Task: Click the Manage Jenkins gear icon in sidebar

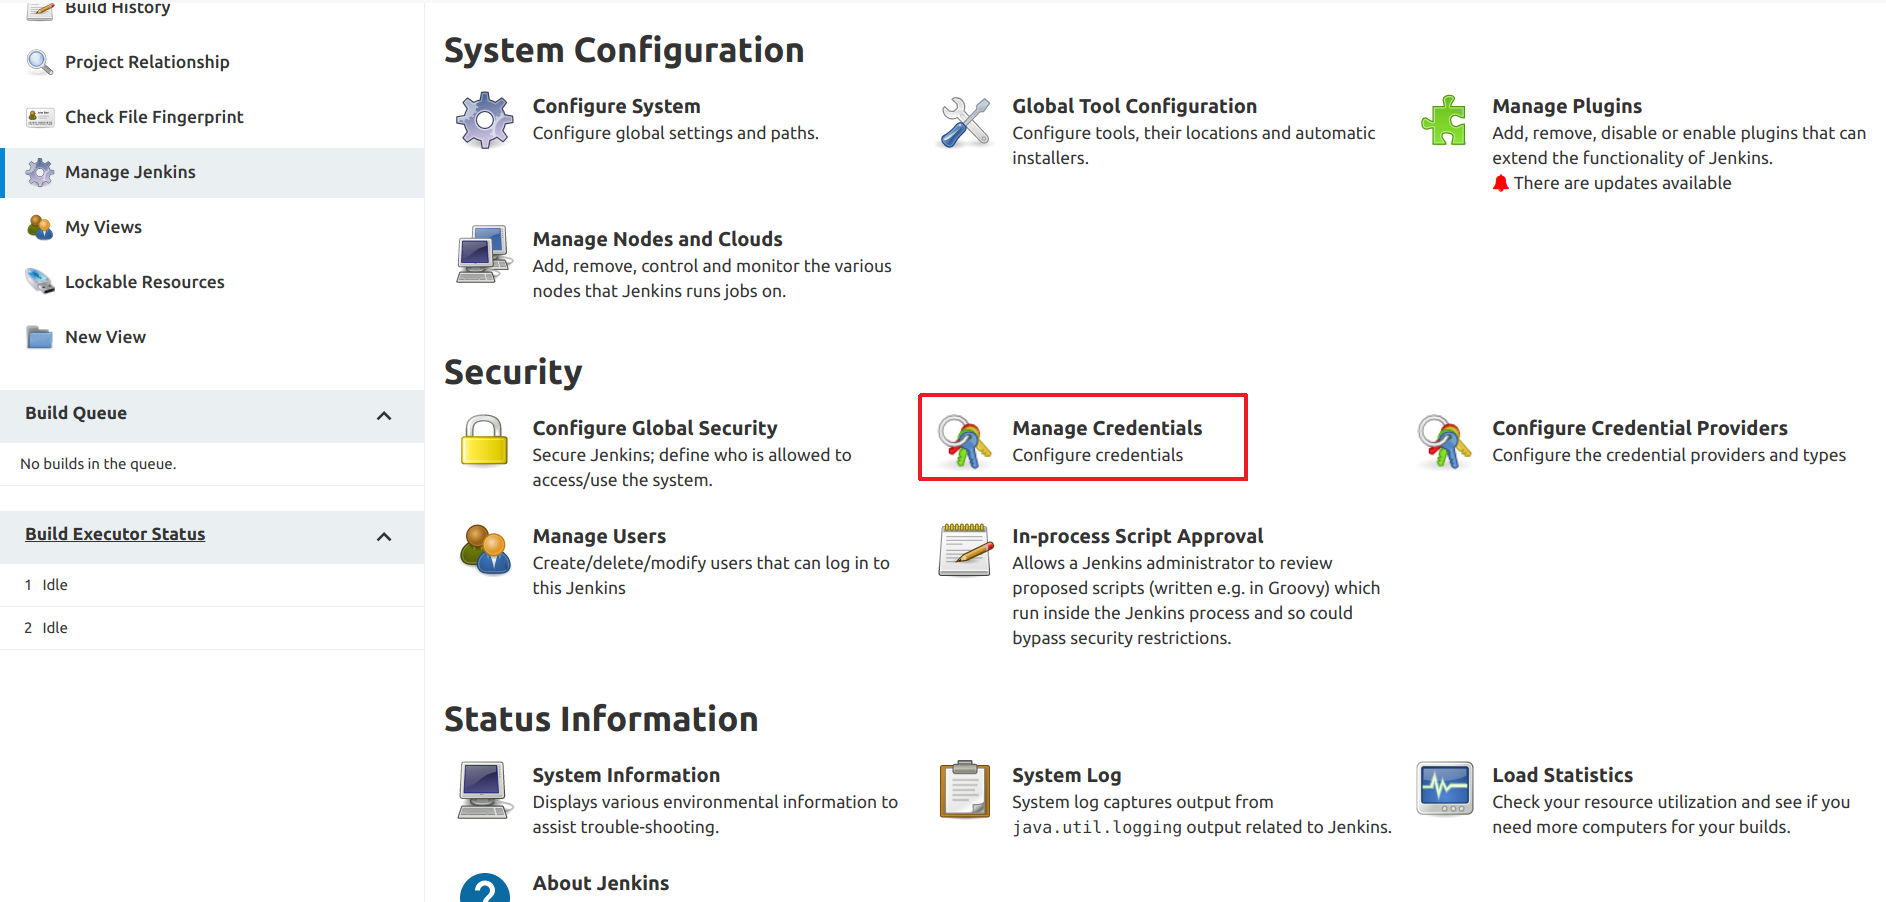Action: pos(40,172)
